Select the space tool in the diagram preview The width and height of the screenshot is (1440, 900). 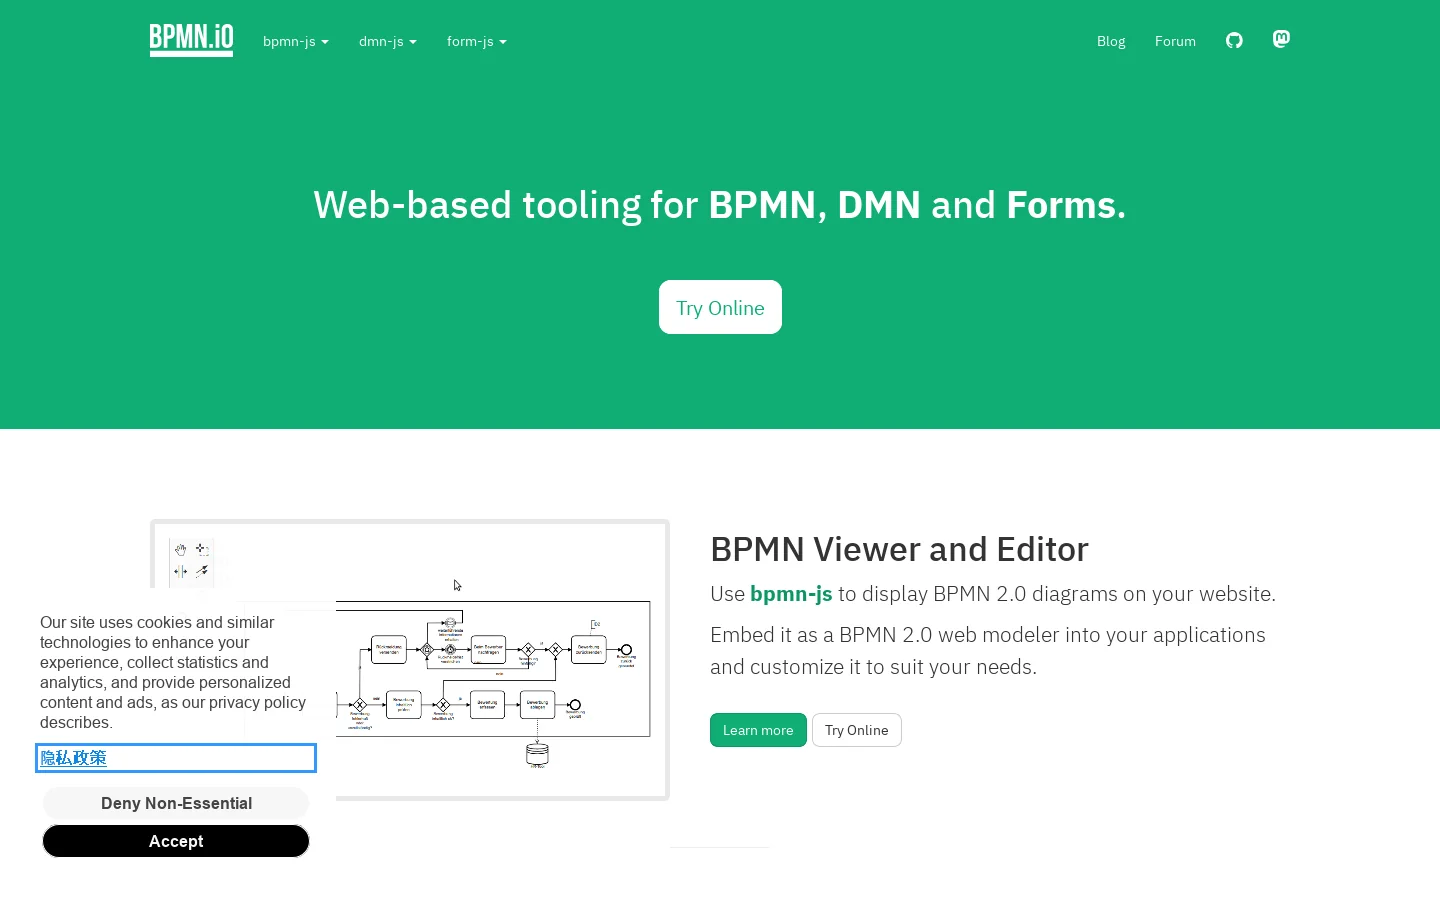(180, 571)
